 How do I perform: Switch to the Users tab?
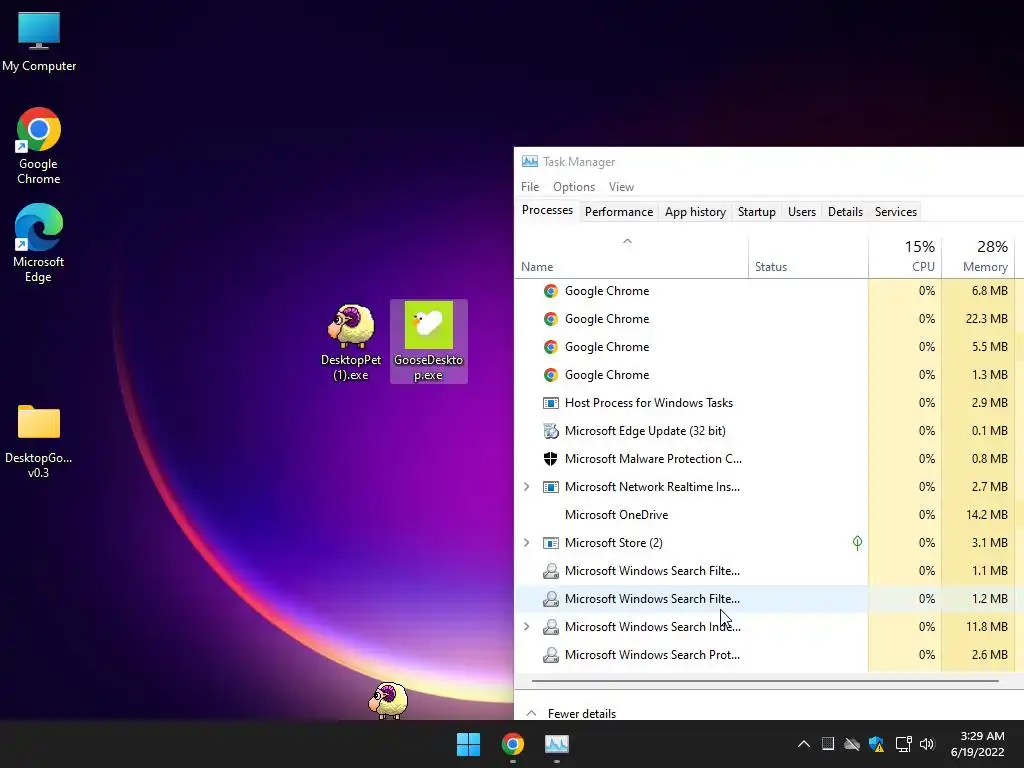(801, 212)
